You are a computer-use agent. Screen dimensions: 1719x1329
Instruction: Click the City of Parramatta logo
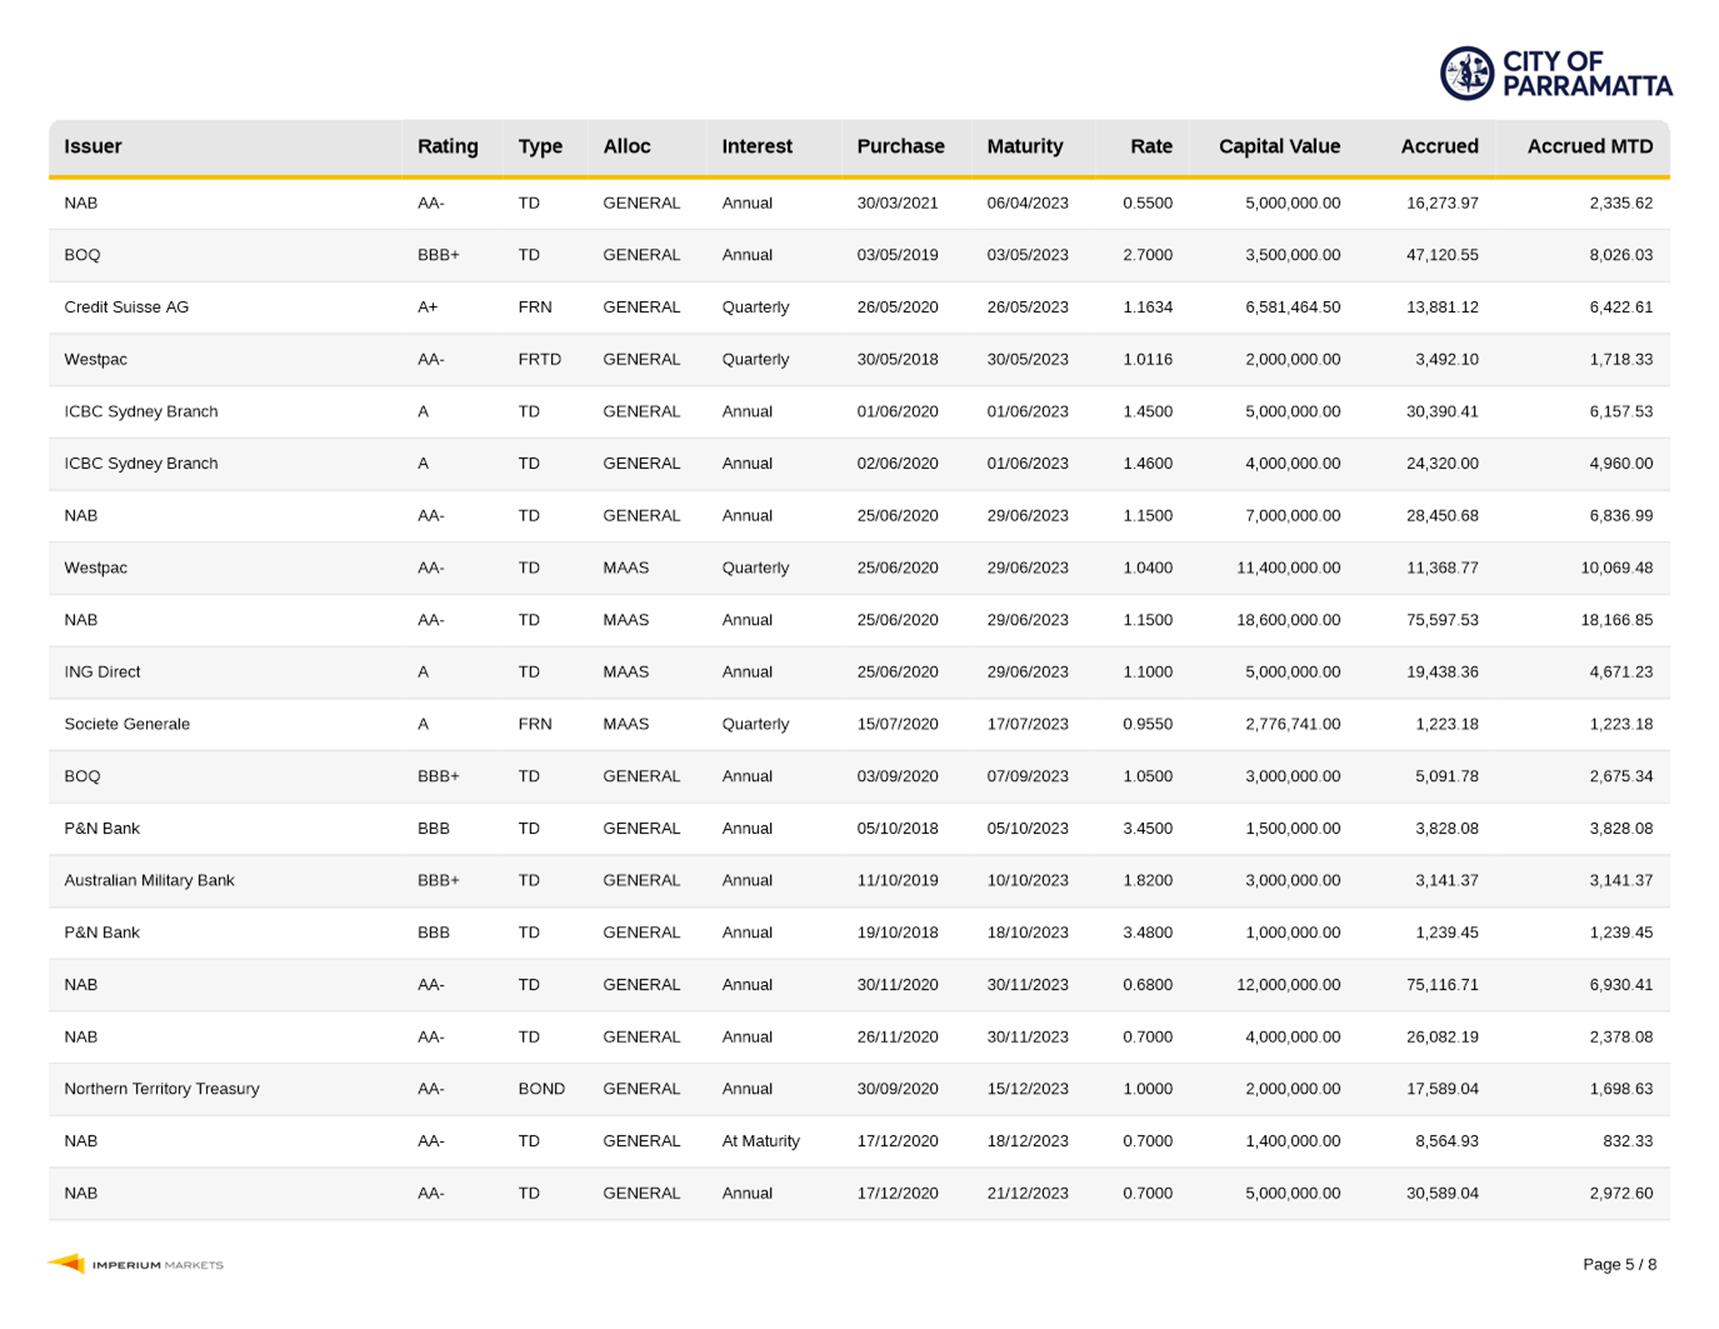pyautogui.click(x=1556, y=73)
